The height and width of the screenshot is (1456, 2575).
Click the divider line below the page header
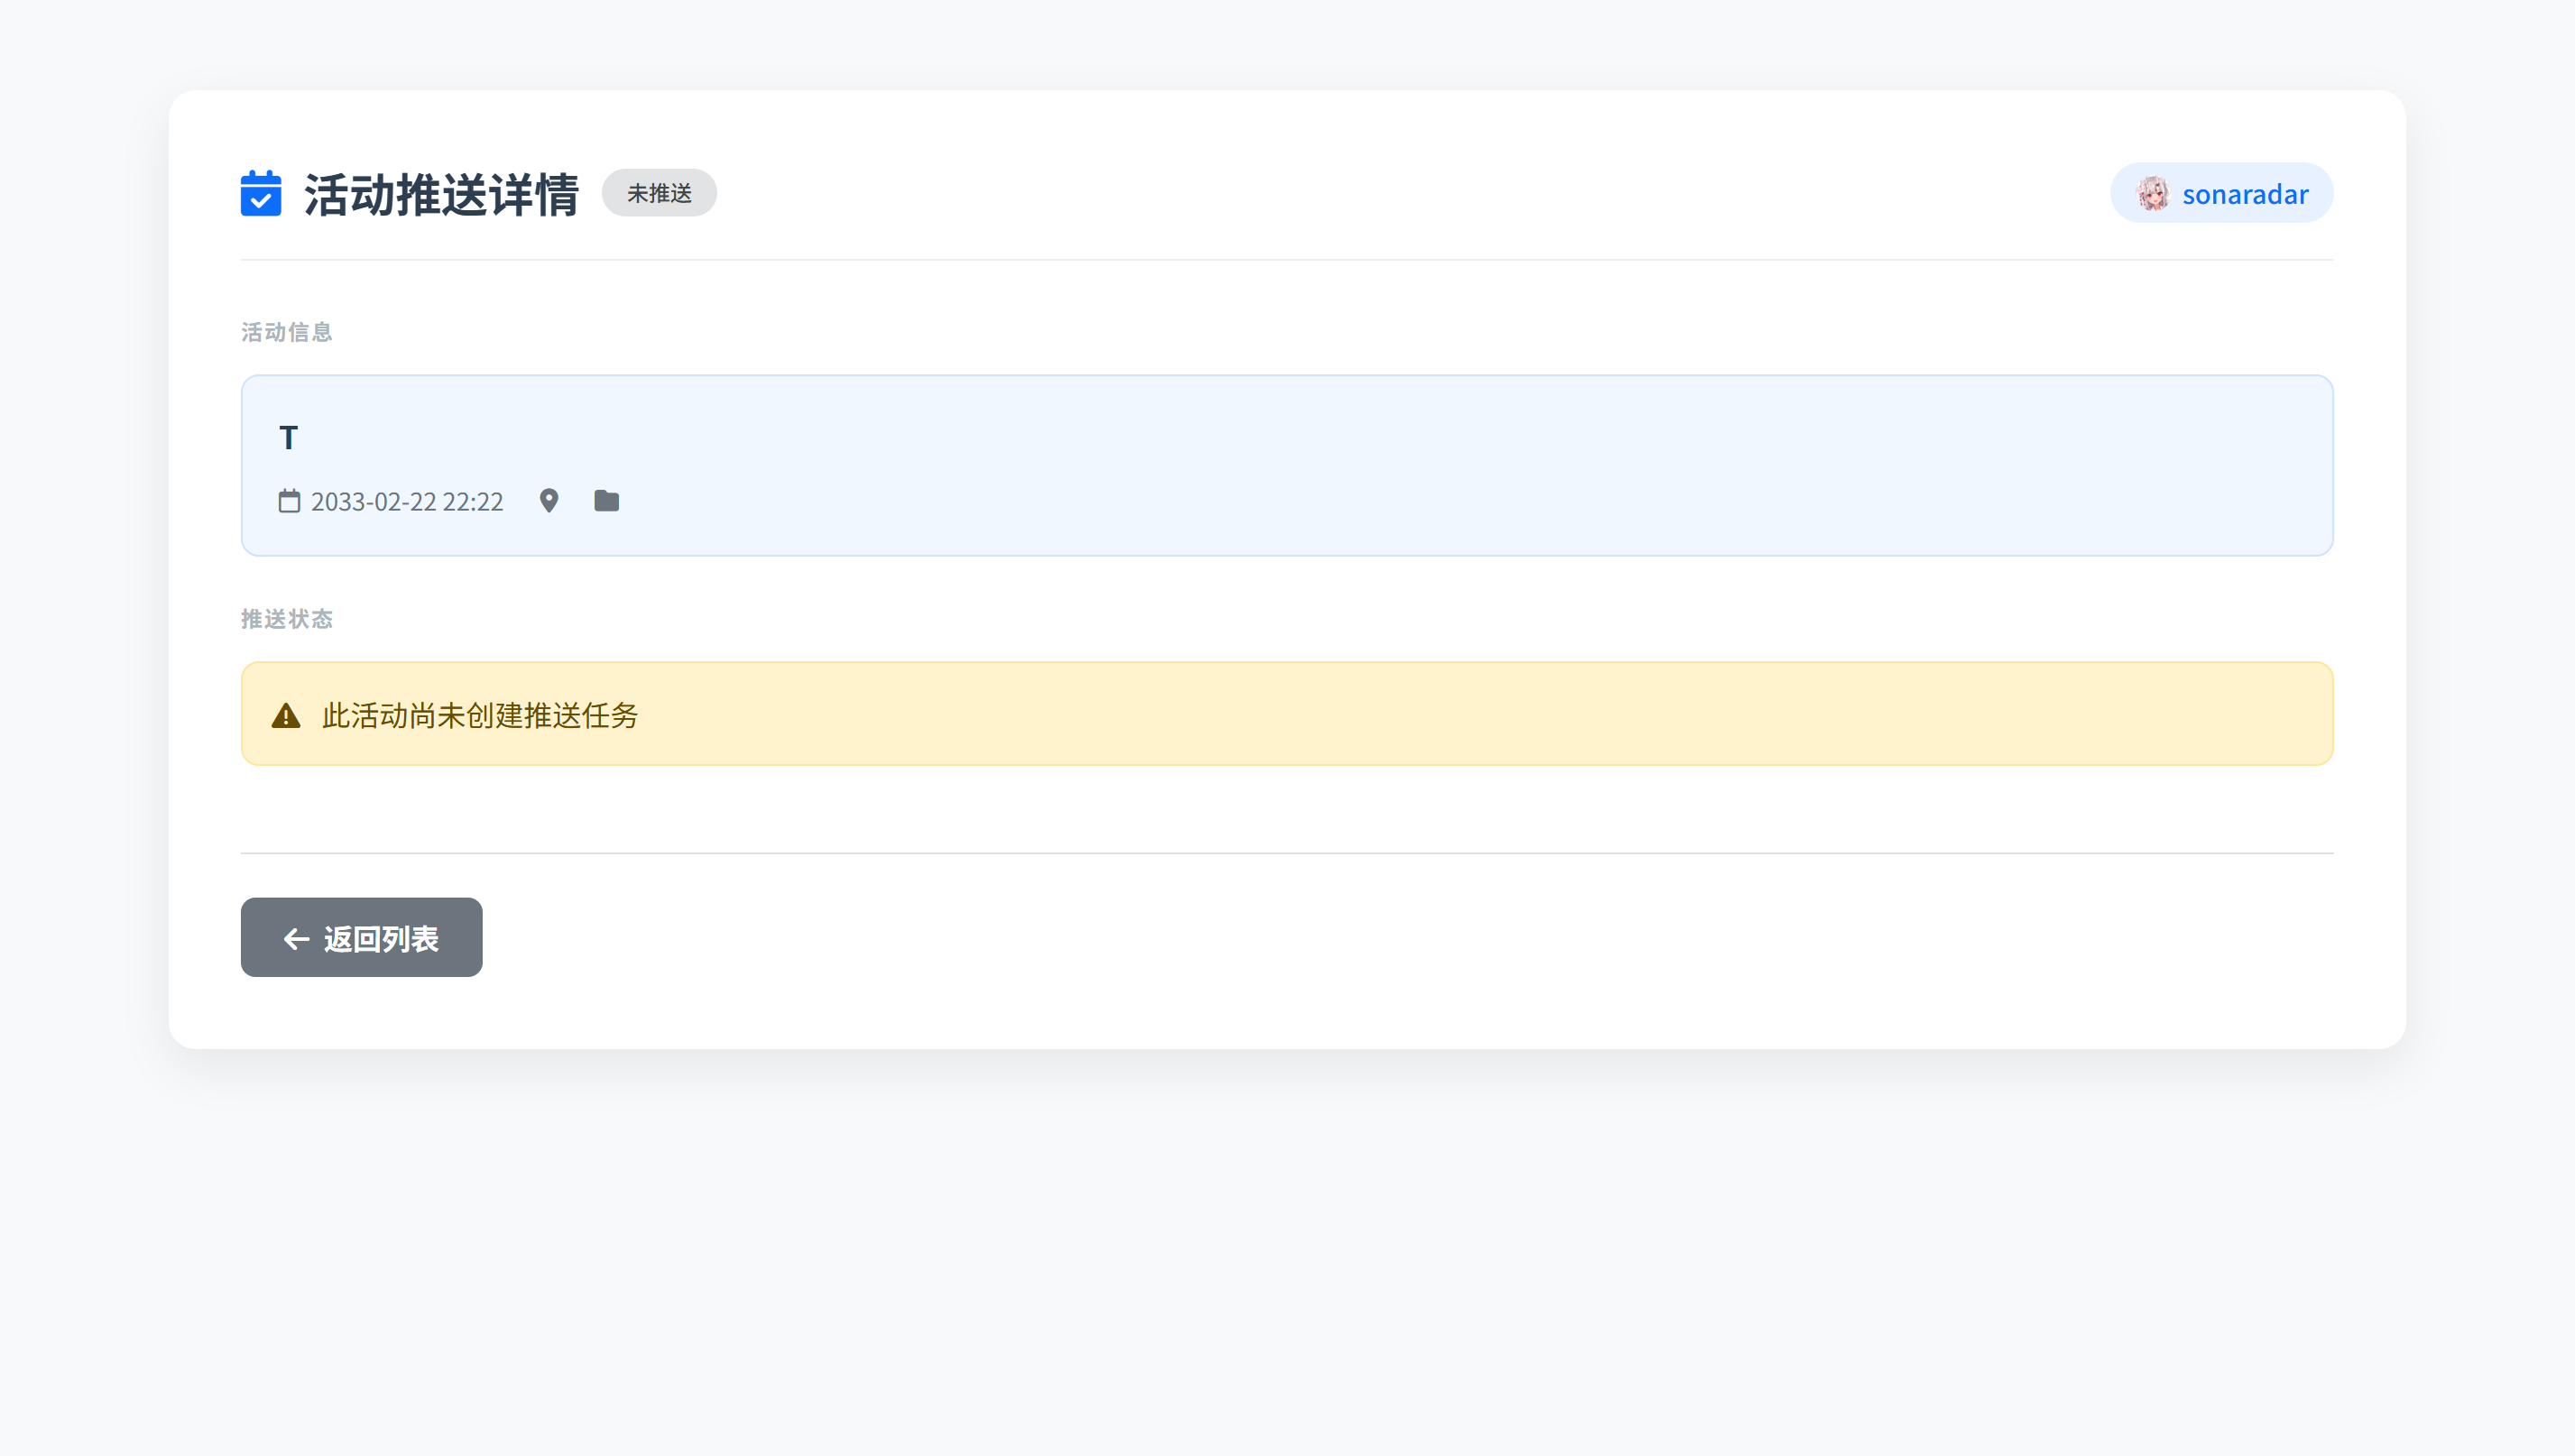(1287, 260)
